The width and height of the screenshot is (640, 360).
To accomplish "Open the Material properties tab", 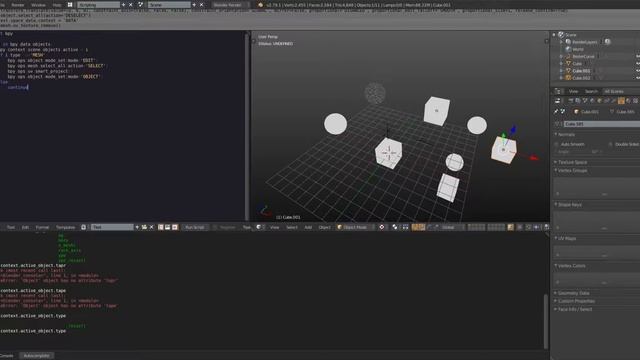I will coord(628,100).
